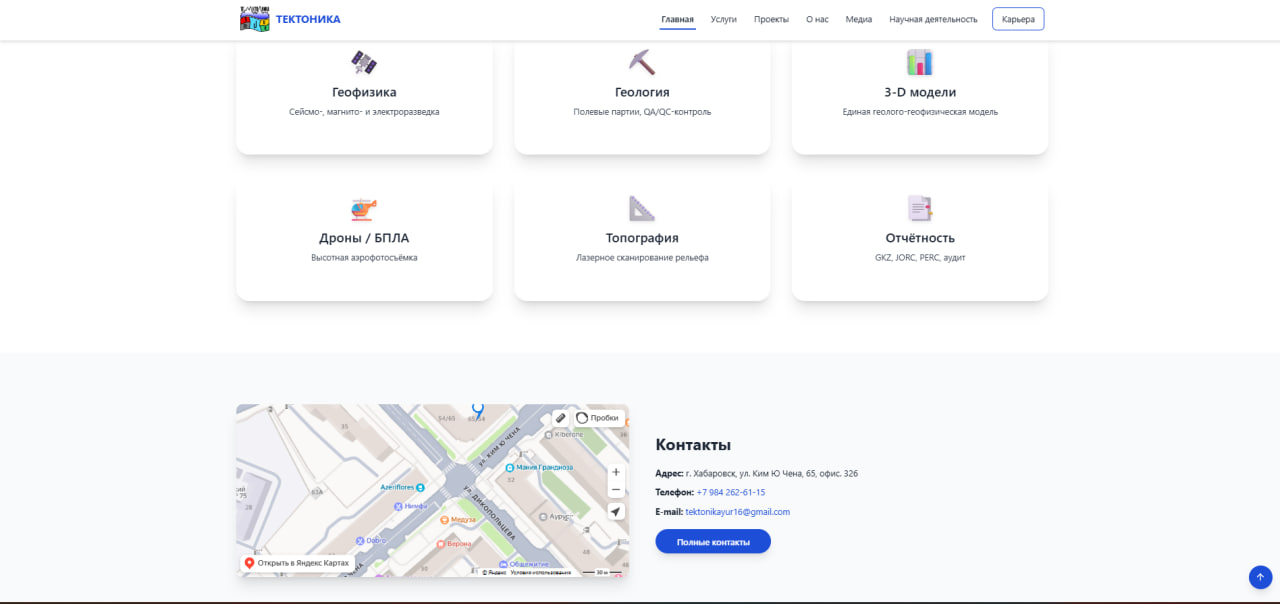This screenshot has width=1280, height=604.
Task: Call the phone number +7 984 262-61-15
Action: [731, 492]
